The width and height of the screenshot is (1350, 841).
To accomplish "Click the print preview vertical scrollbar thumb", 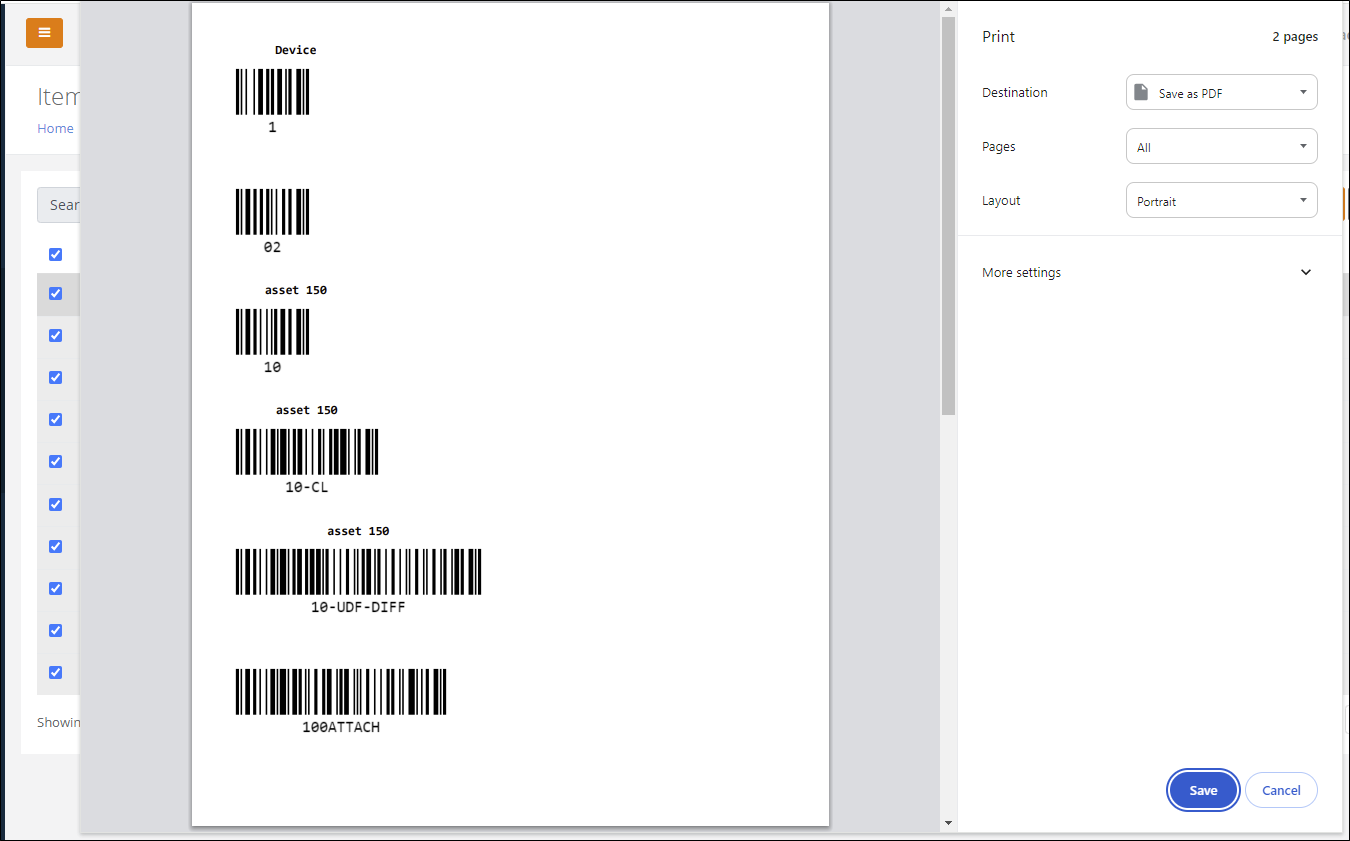I will point(948,216).
